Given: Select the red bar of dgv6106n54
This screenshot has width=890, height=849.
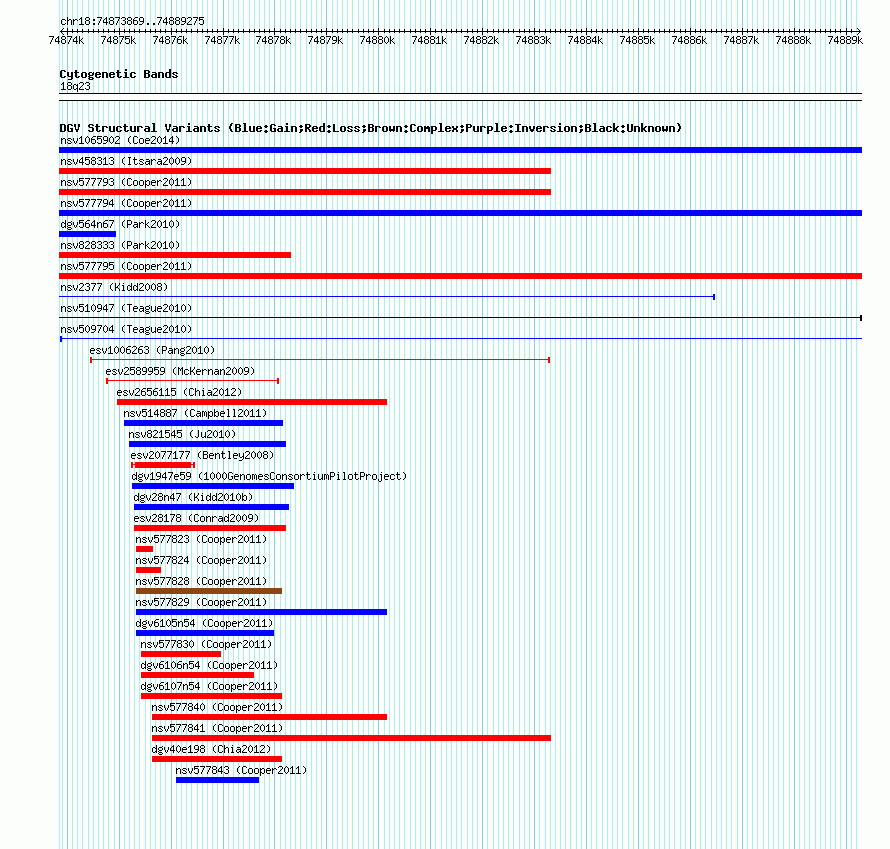Looking at the screenshot, I should point(198,675).
